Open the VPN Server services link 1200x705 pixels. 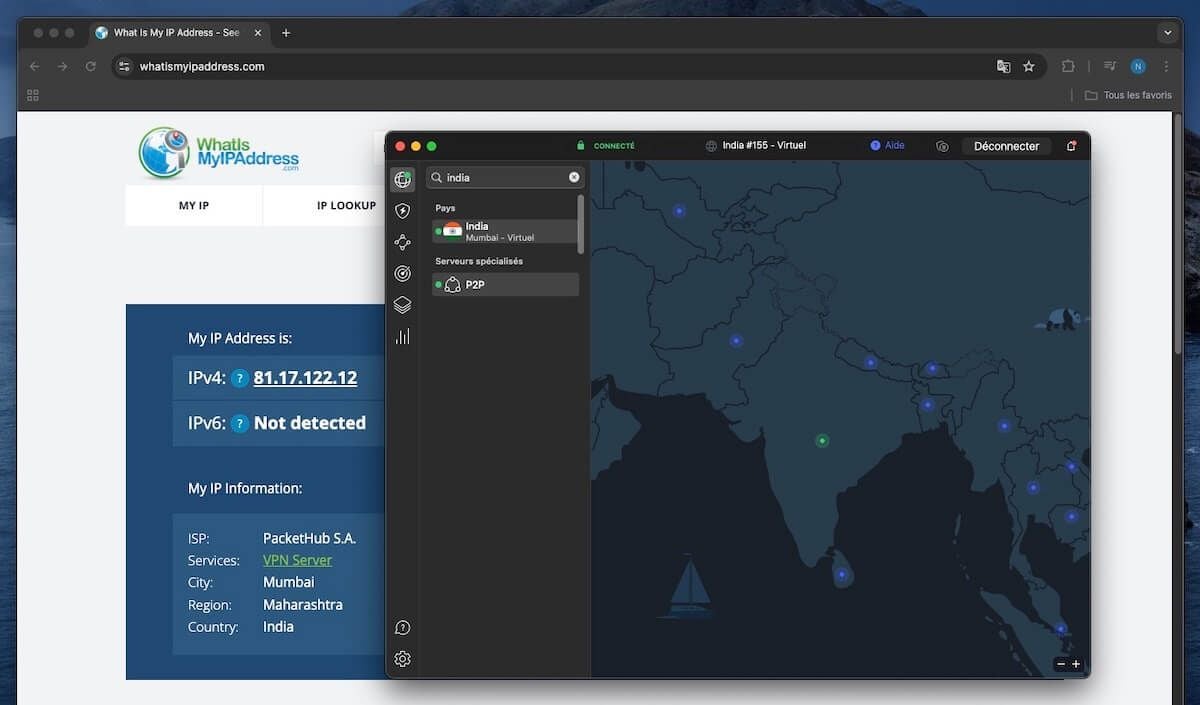[x=297, y=560]
